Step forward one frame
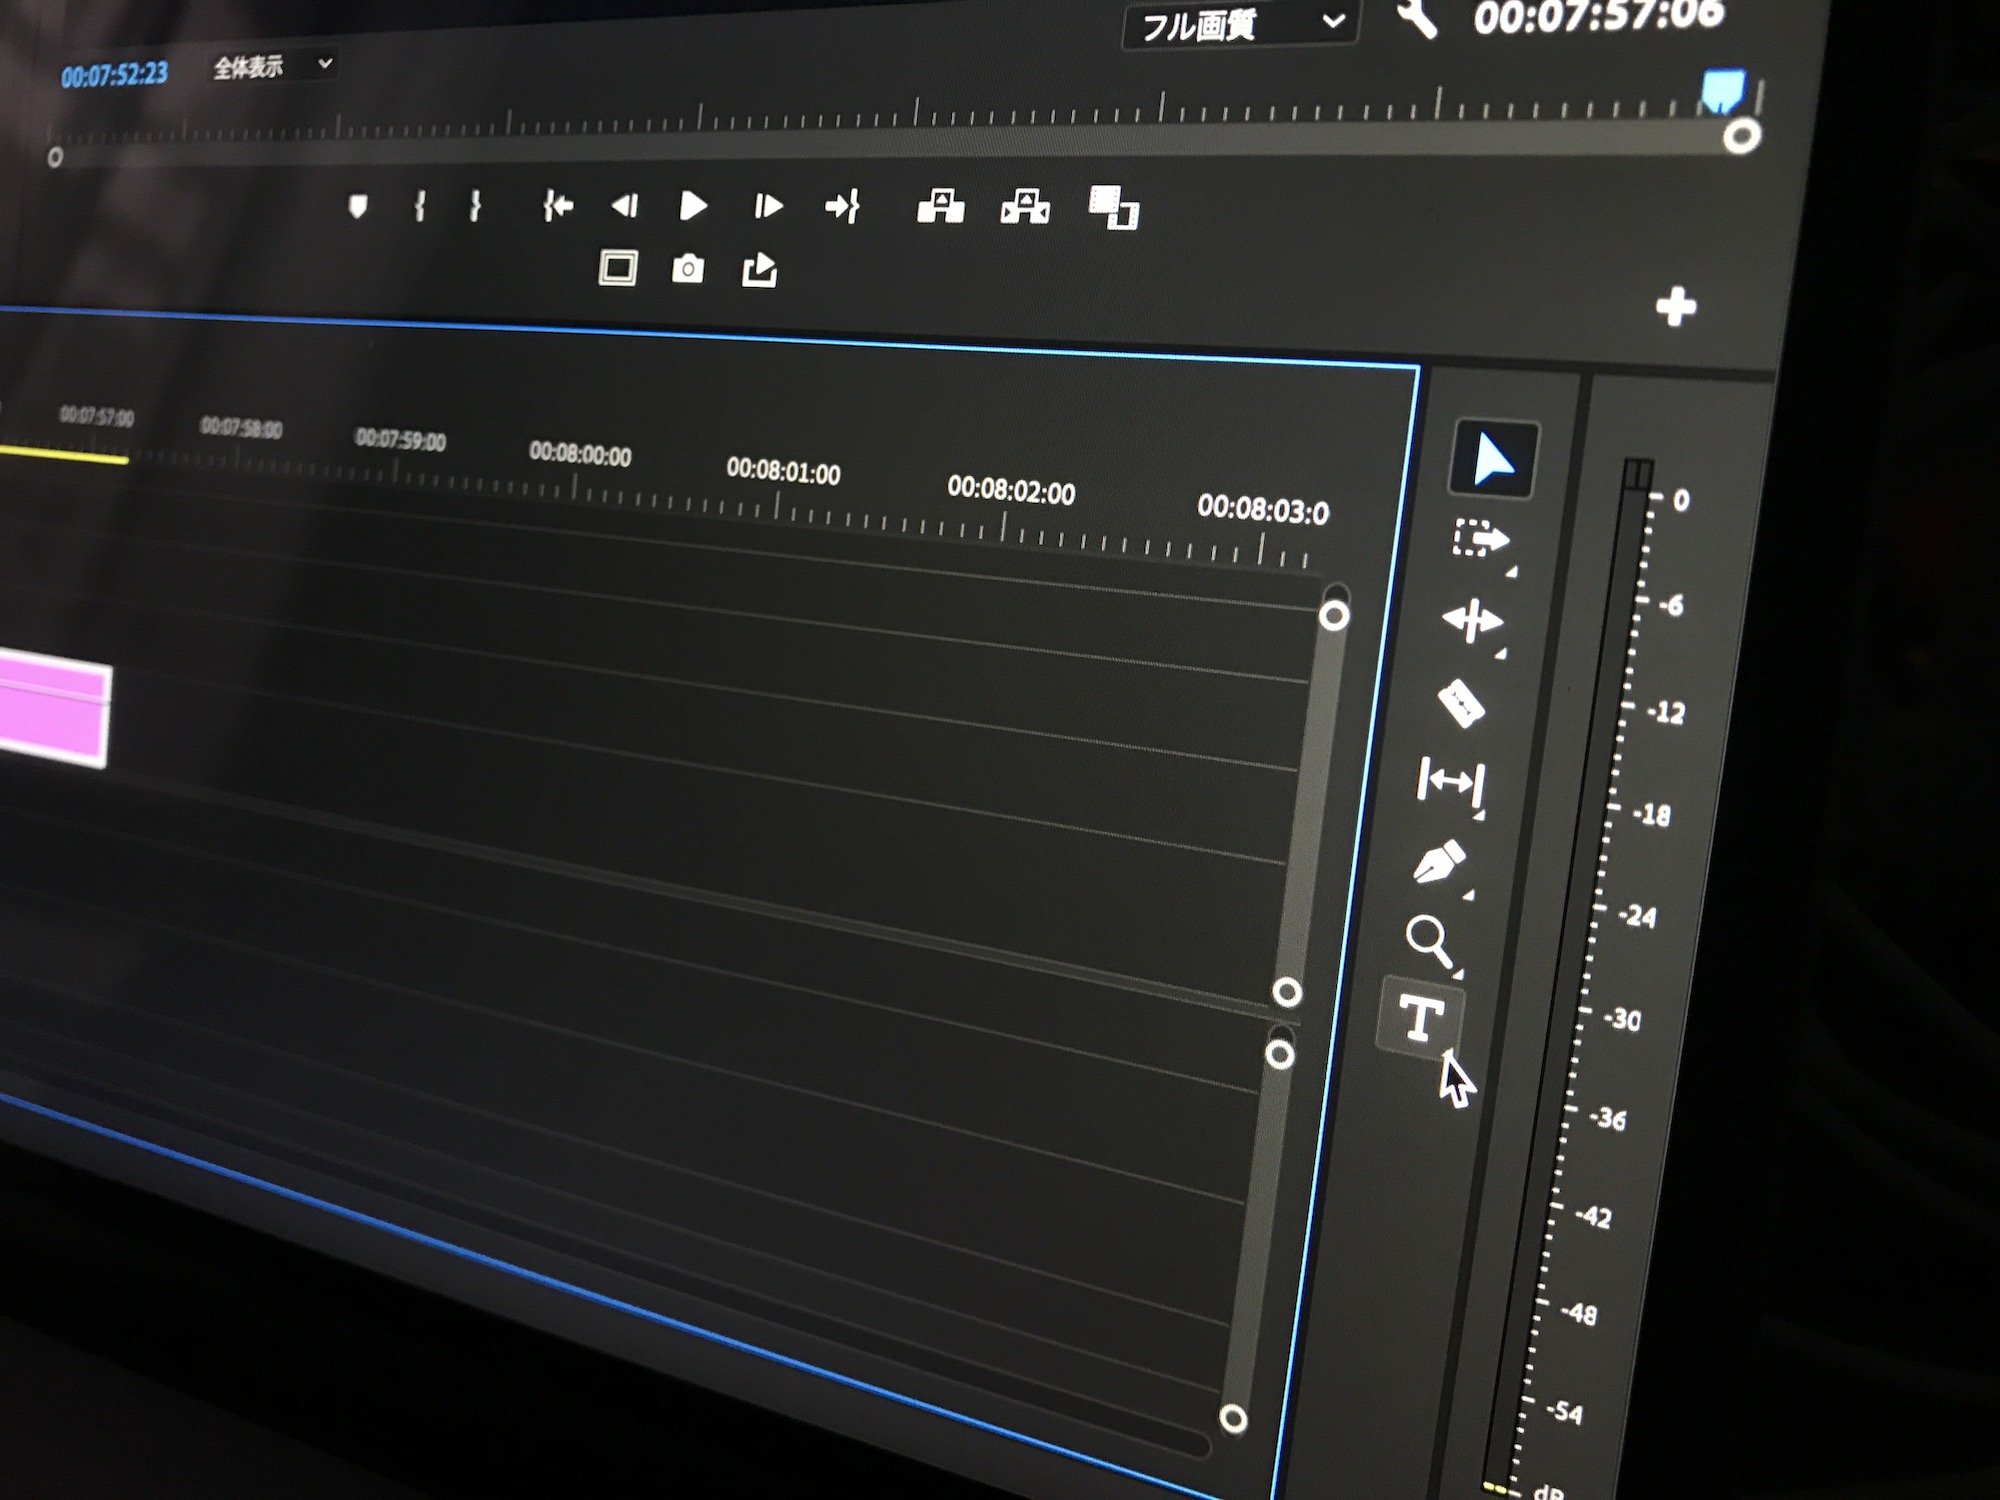Viewport: 2000px width, 1500px height. 767,206
